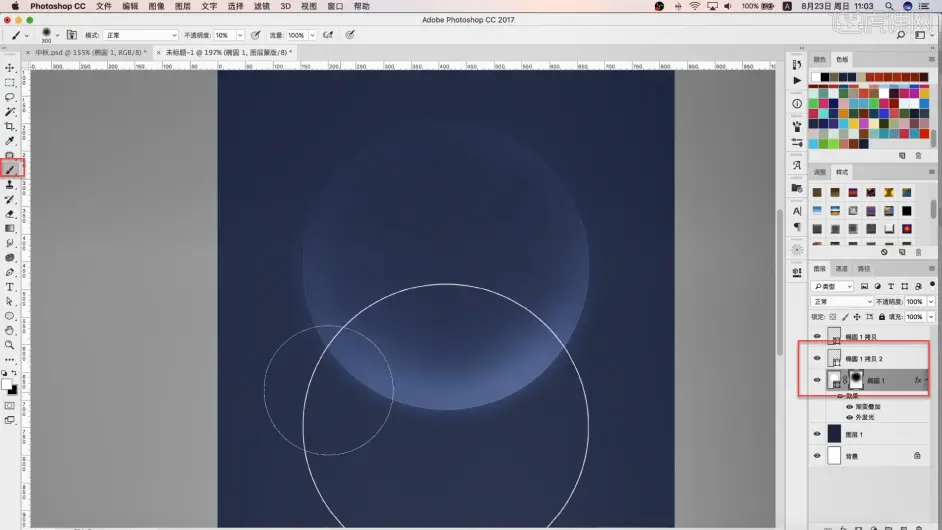Open the tool preset picker arrow
This screenshot has height=530, width=942.
click(26, 35)
